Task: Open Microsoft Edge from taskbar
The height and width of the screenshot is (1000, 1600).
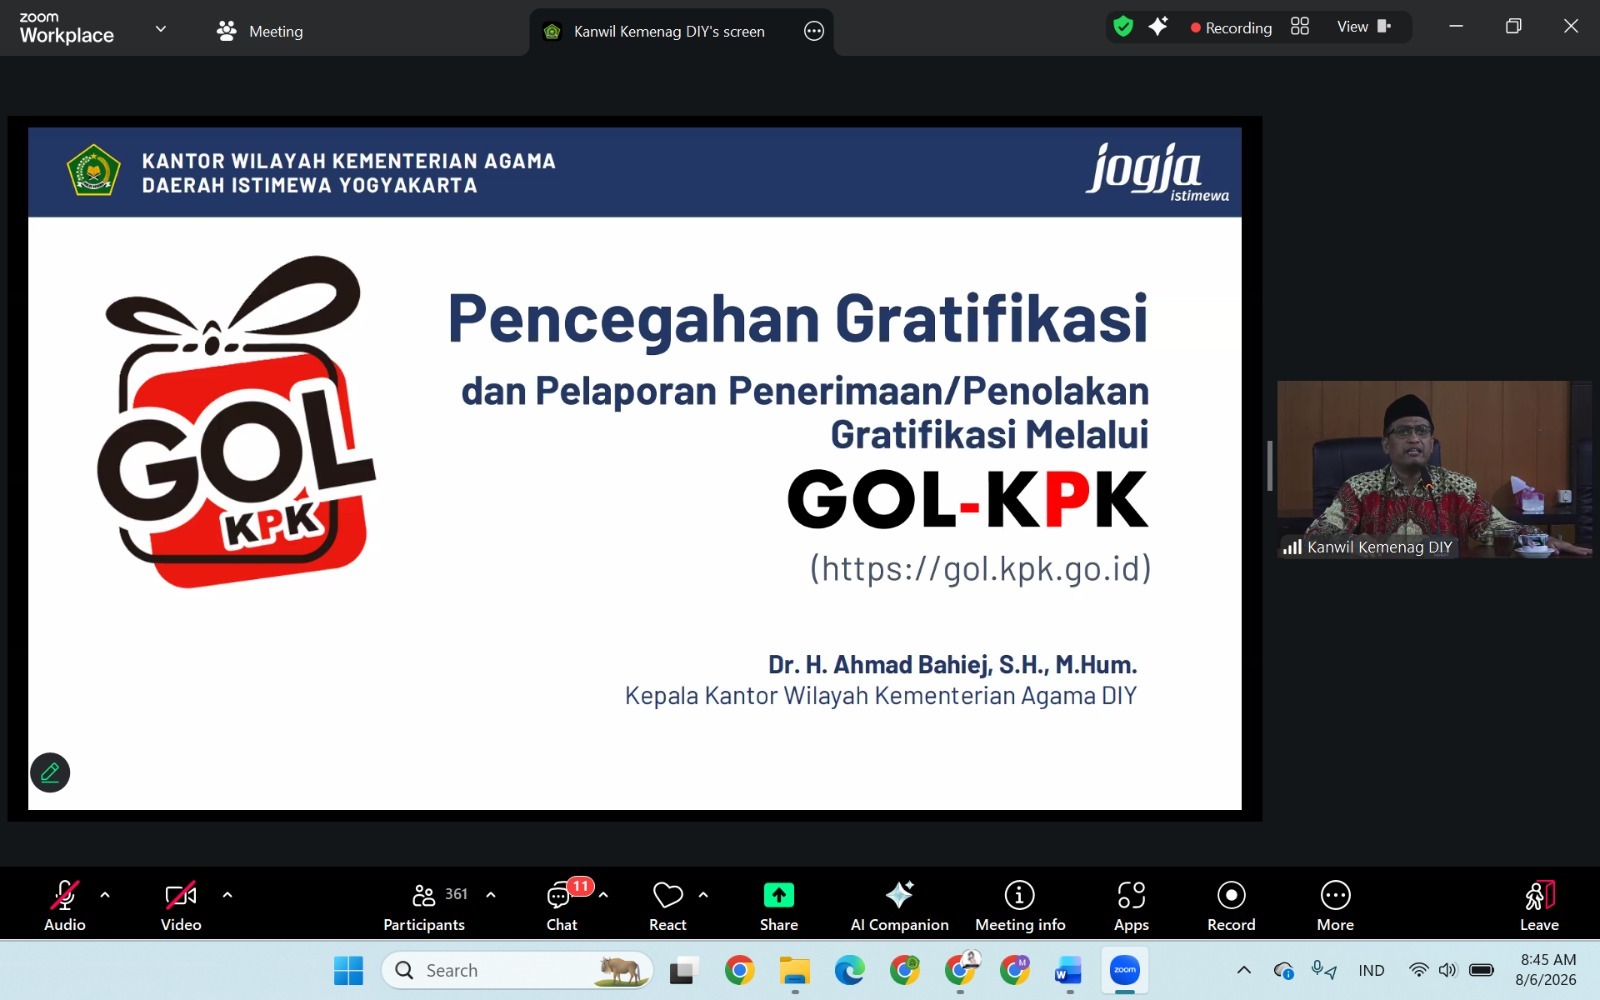Action: click(850, 970)
